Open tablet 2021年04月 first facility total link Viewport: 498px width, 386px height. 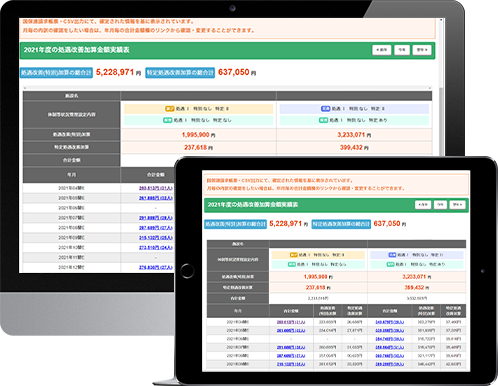291,322
